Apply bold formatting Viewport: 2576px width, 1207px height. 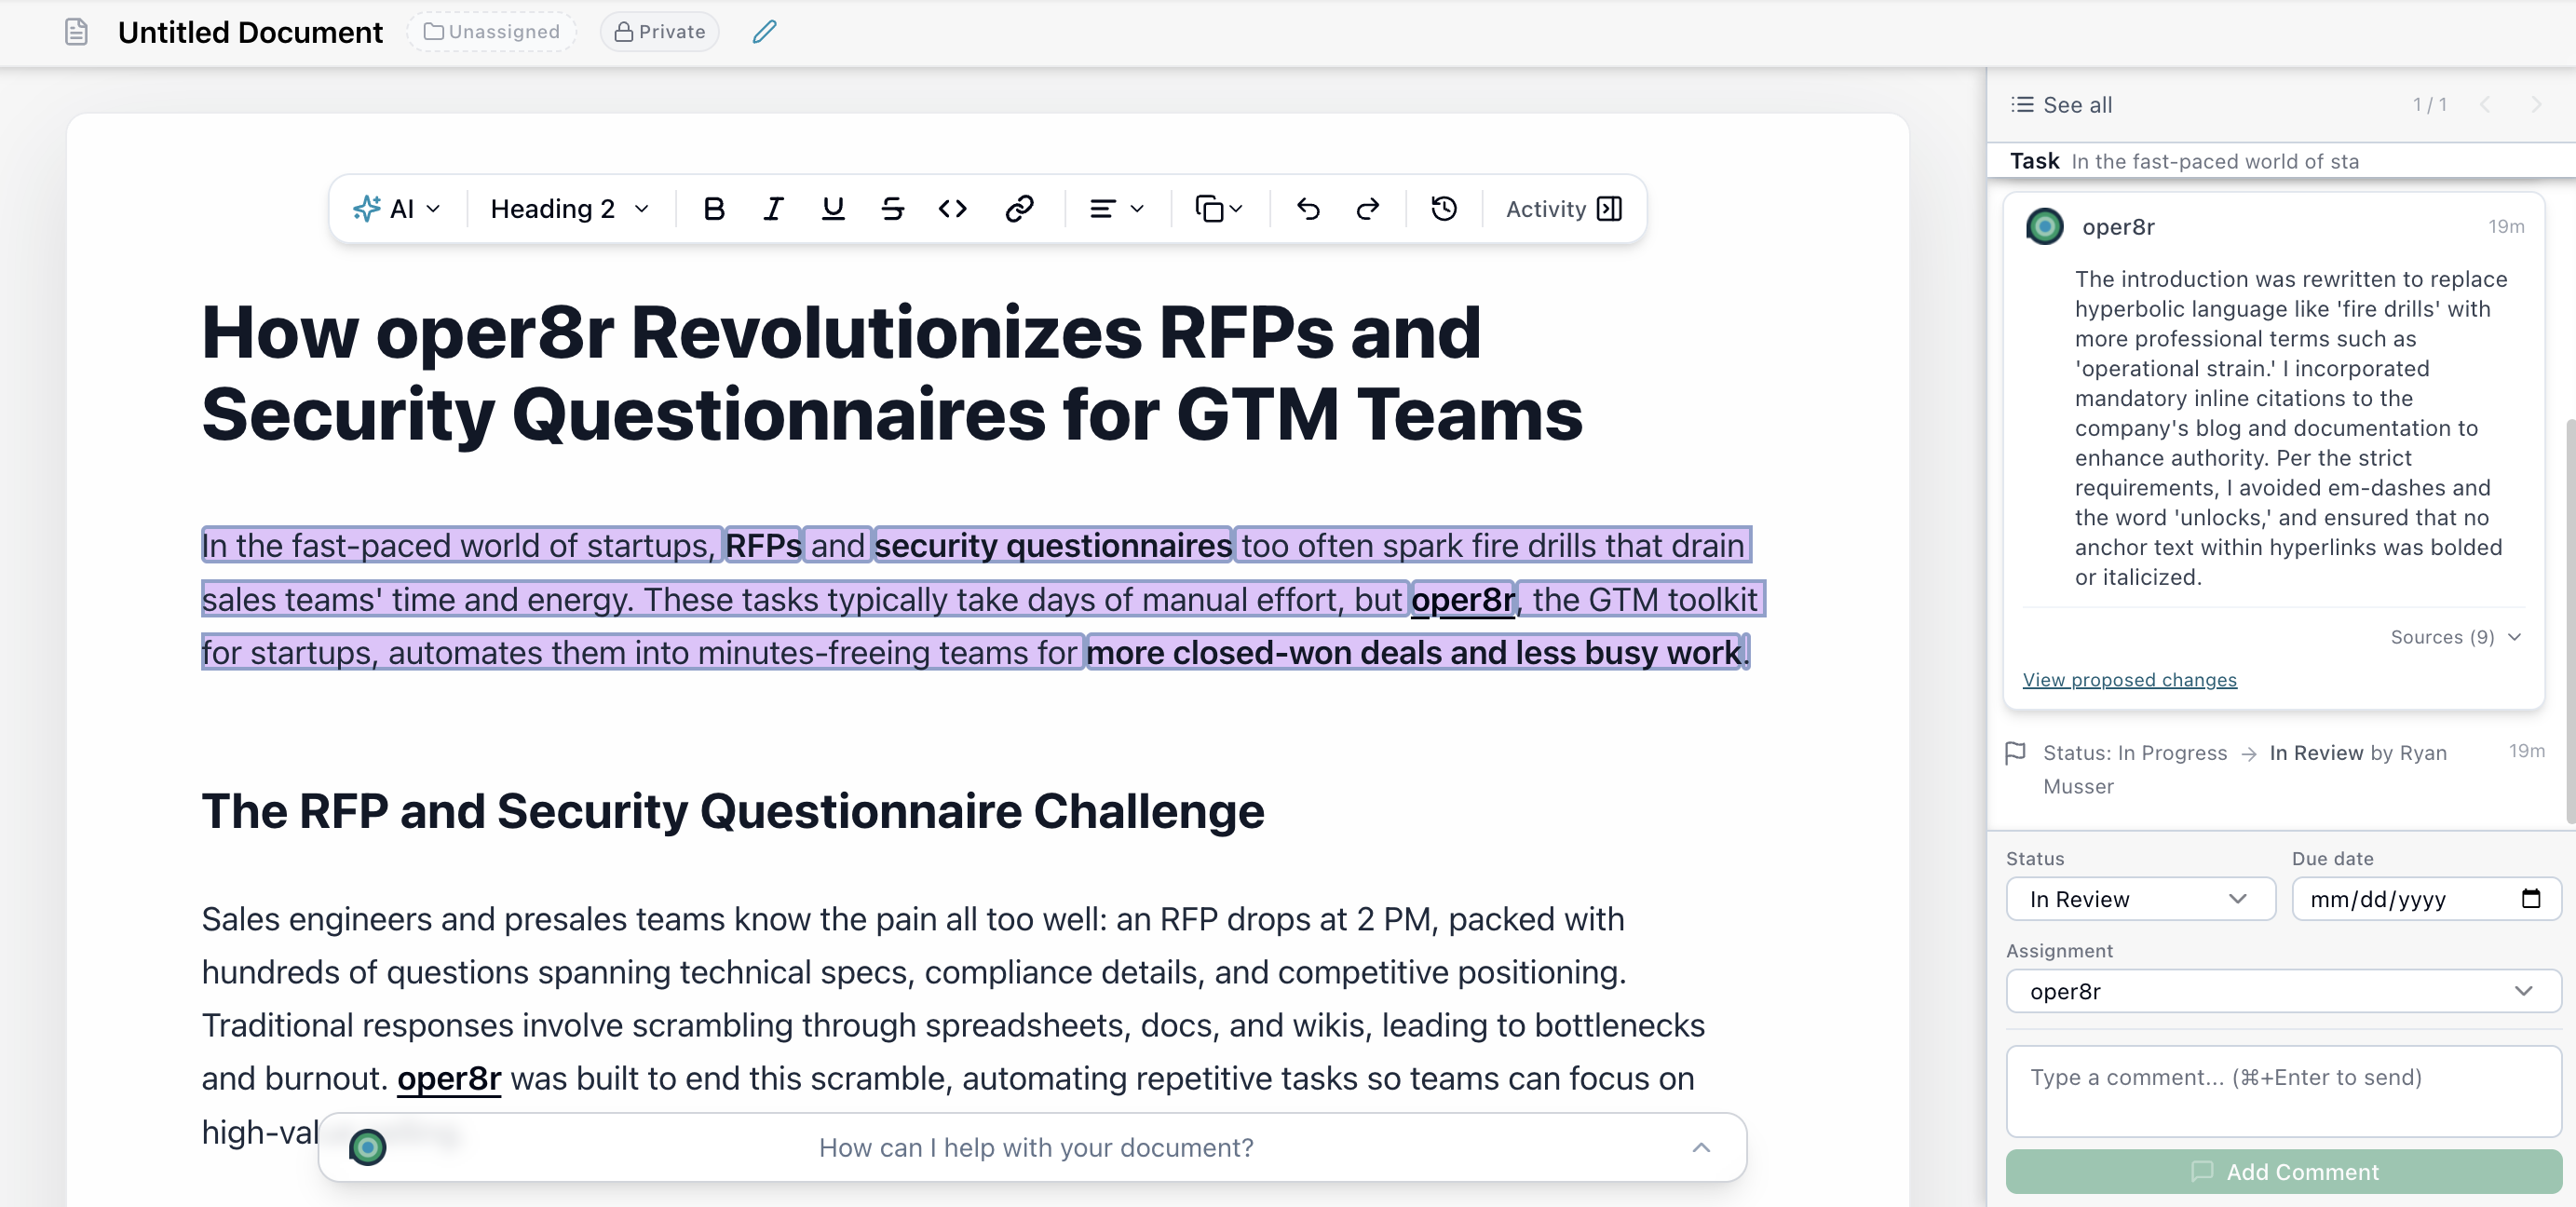[714, 208]
